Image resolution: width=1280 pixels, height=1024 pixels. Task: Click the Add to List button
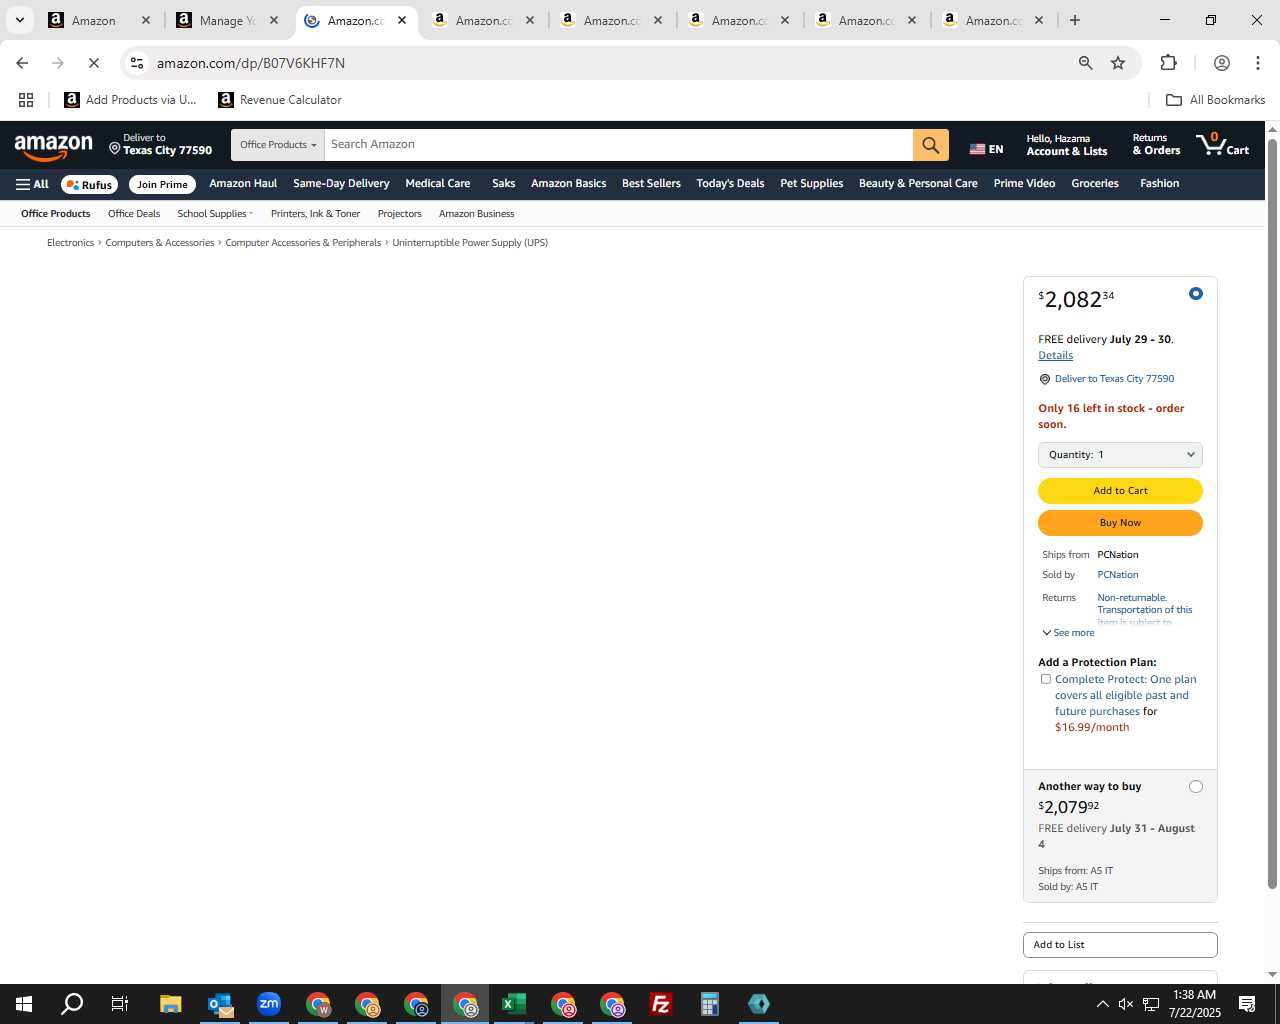(1120, 945)
